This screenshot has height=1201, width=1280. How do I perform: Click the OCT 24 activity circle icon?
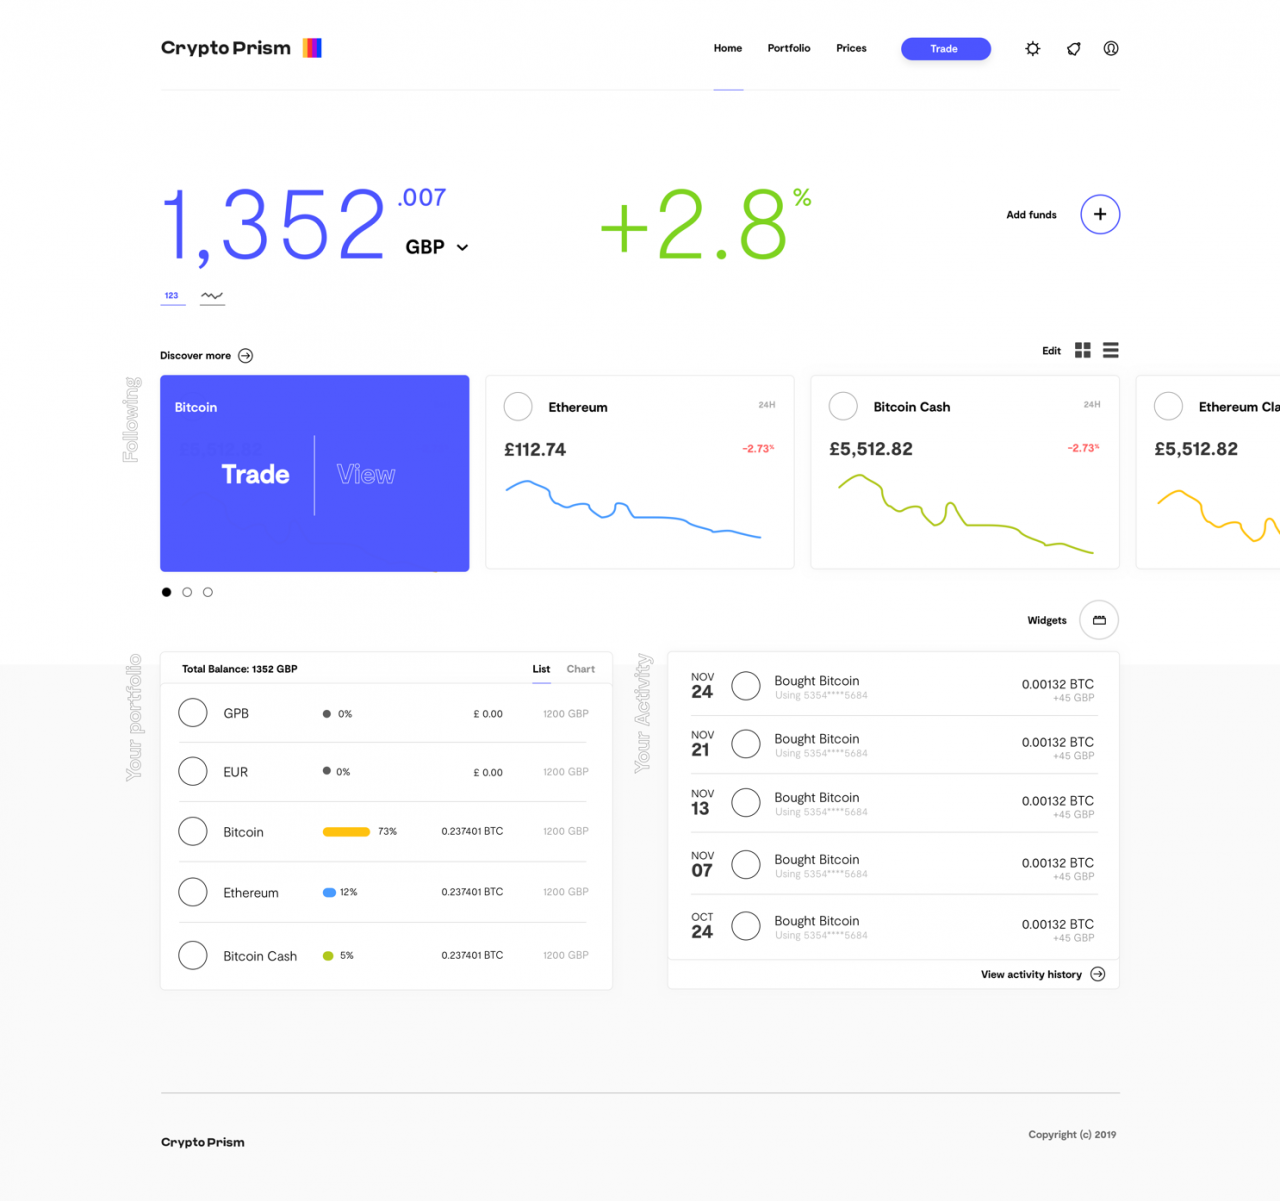[x=746, y=926]
